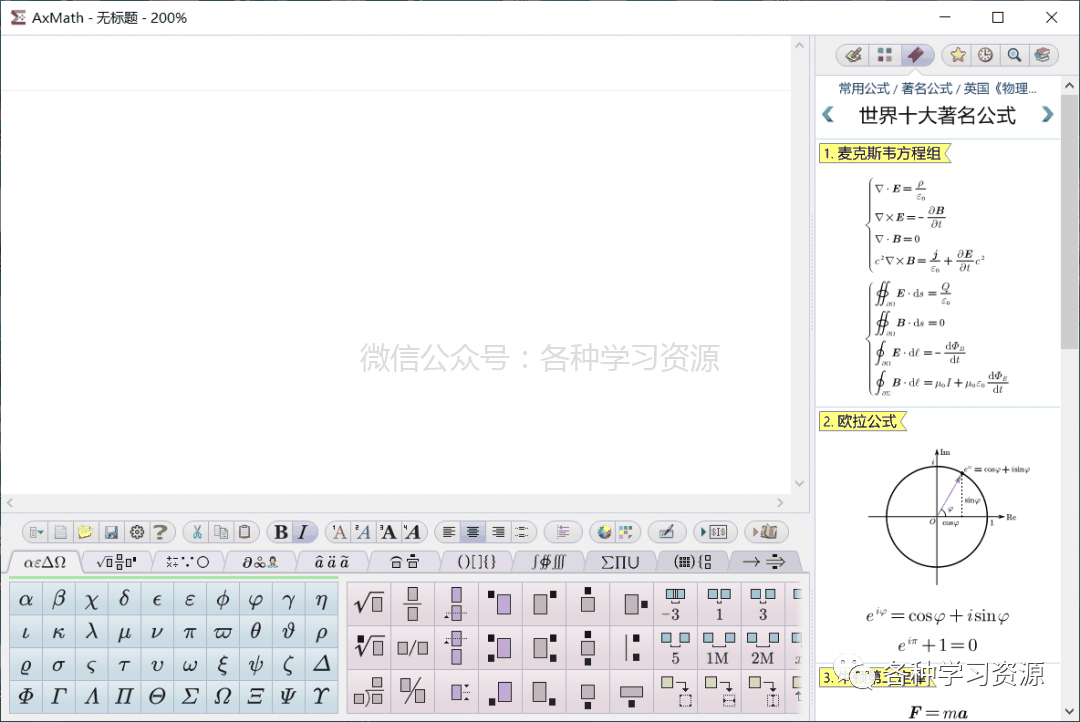The width and height of the screenshot is (1080, 722).
Task: Switch to the brackets ()[]{} tab
Action: pos(477,561)
